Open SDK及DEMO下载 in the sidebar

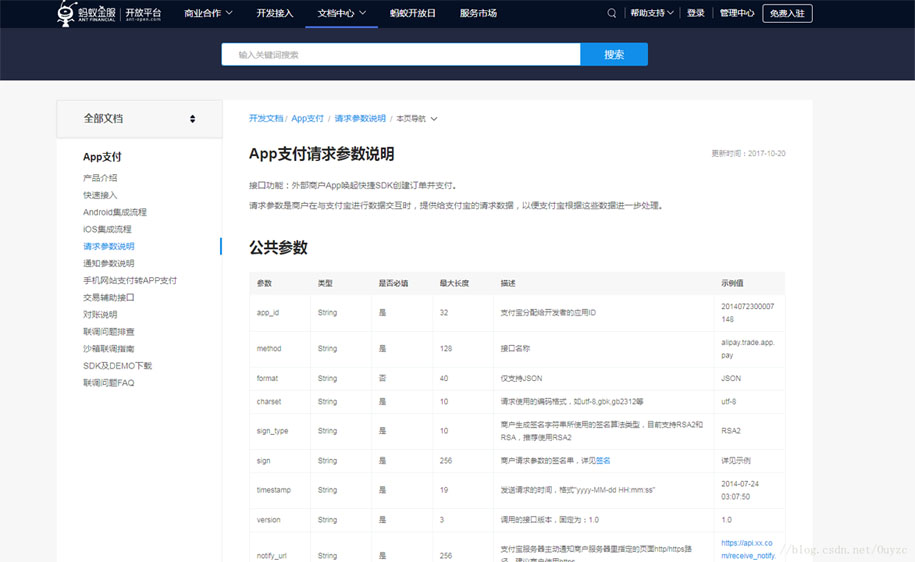117,366
